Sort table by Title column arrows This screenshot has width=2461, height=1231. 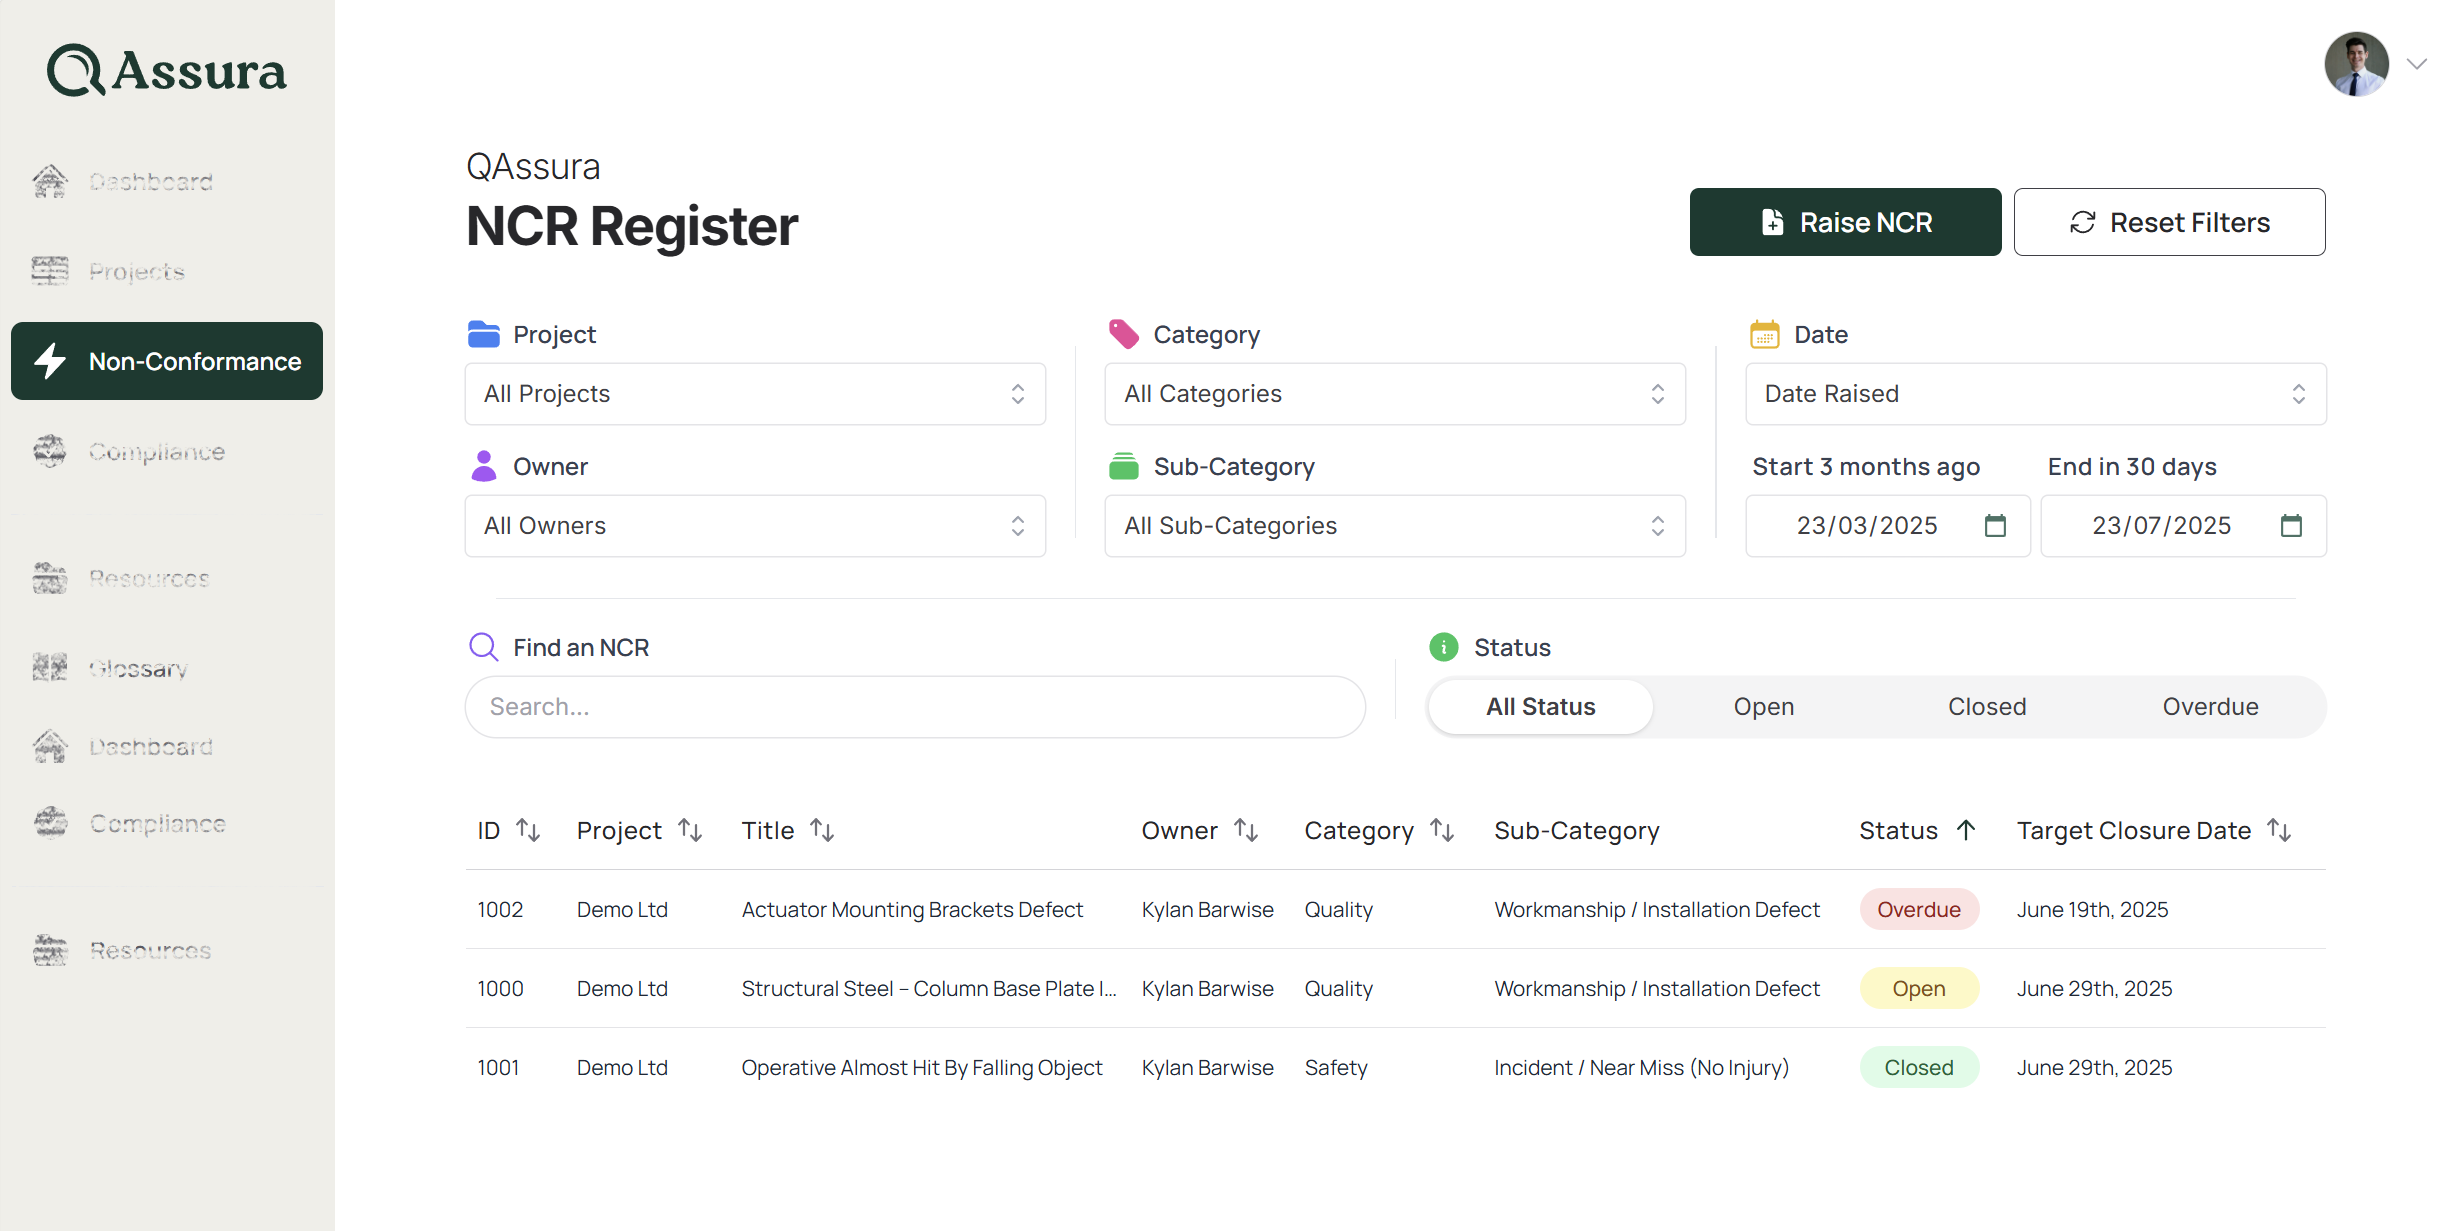click(822, 830)
